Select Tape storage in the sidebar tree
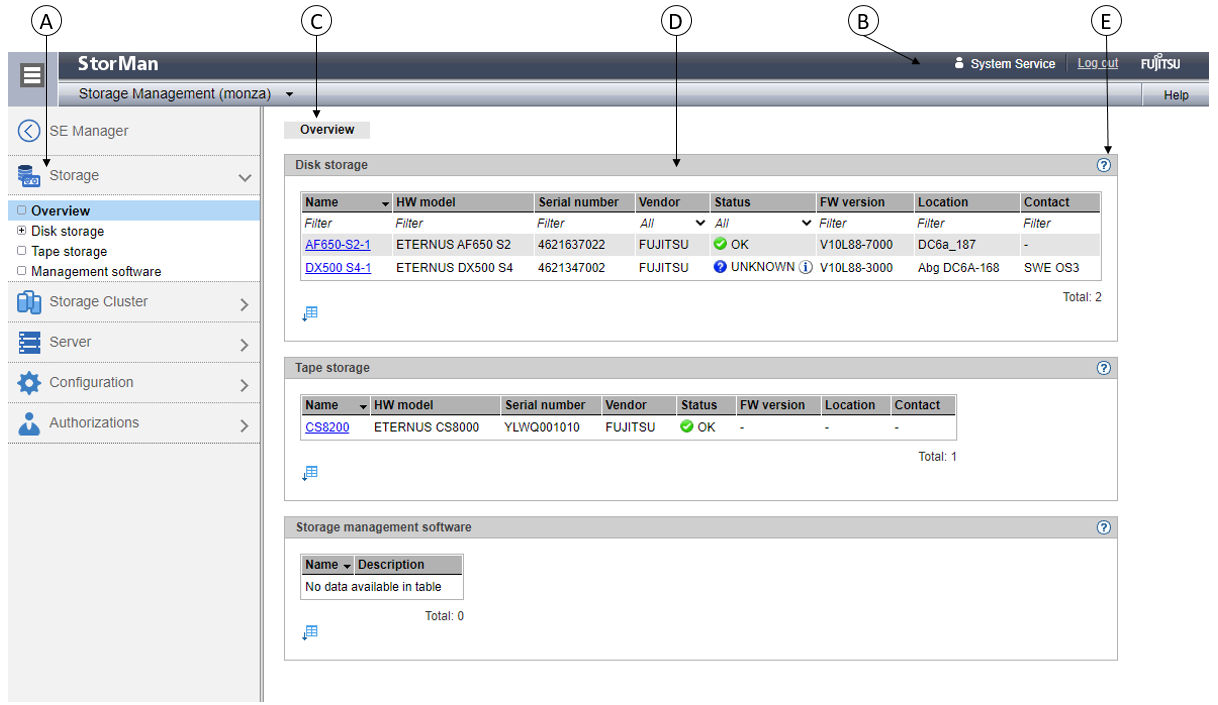The image size is (1218, 705). click(69, 252)
